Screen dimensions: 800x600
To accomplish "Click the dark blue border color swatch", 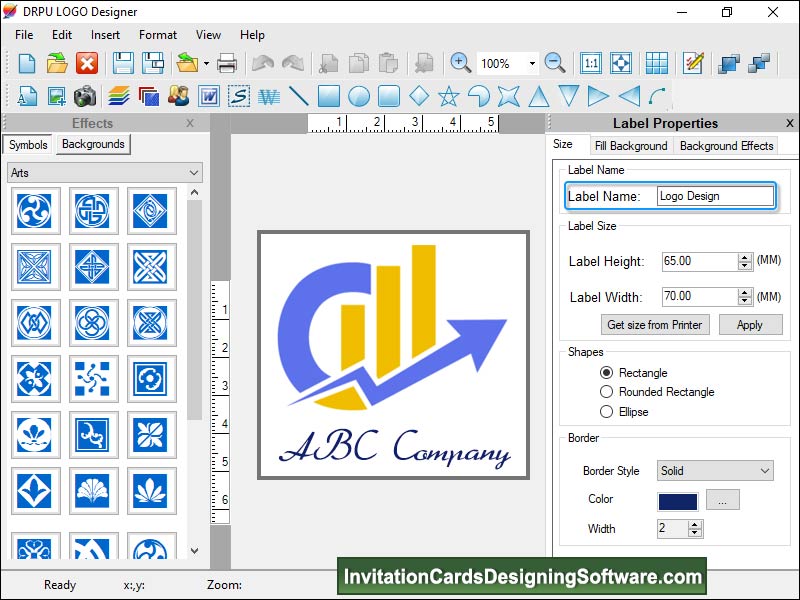I will (677, 500).
